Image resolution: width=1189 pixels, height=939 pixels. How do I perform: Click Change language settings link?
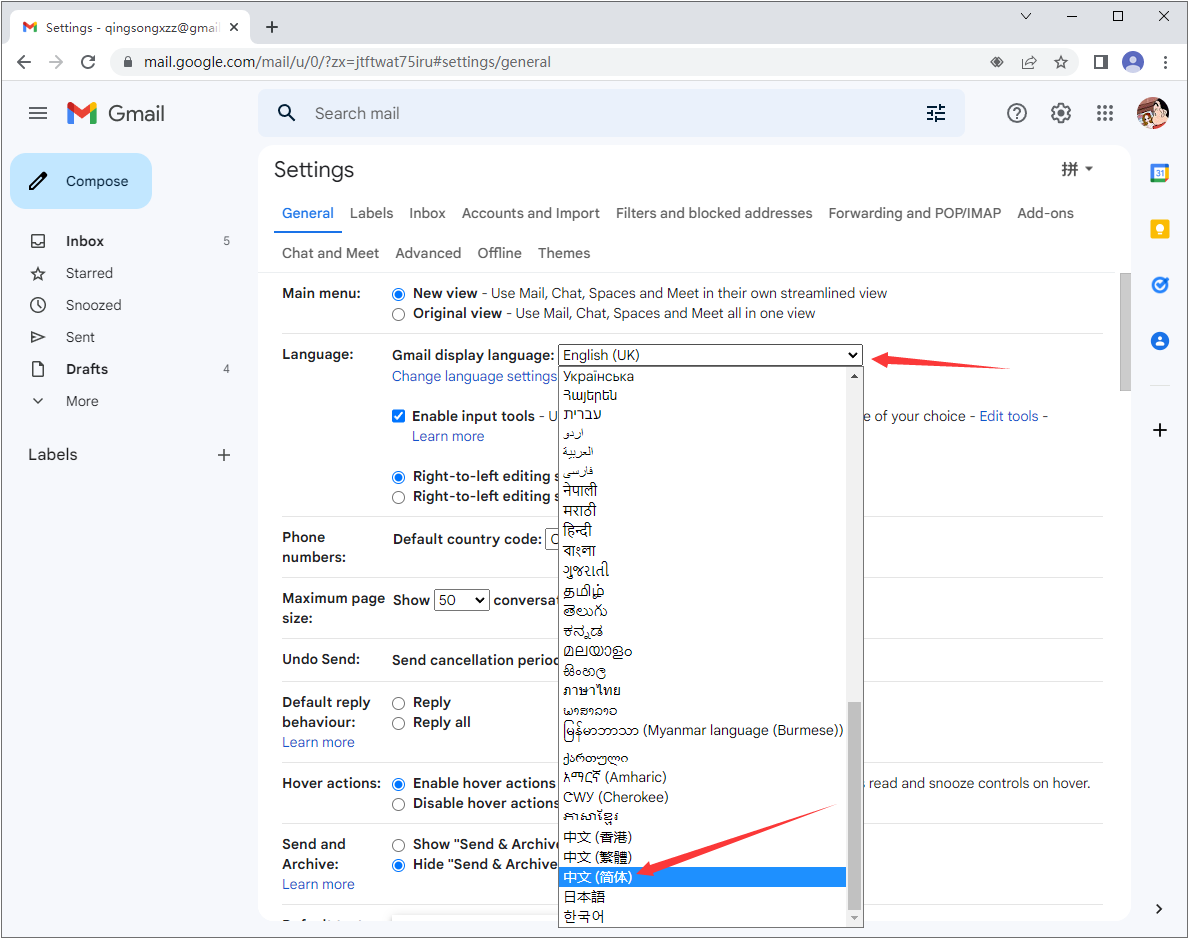pyautogui.click(x=474, y=376)
